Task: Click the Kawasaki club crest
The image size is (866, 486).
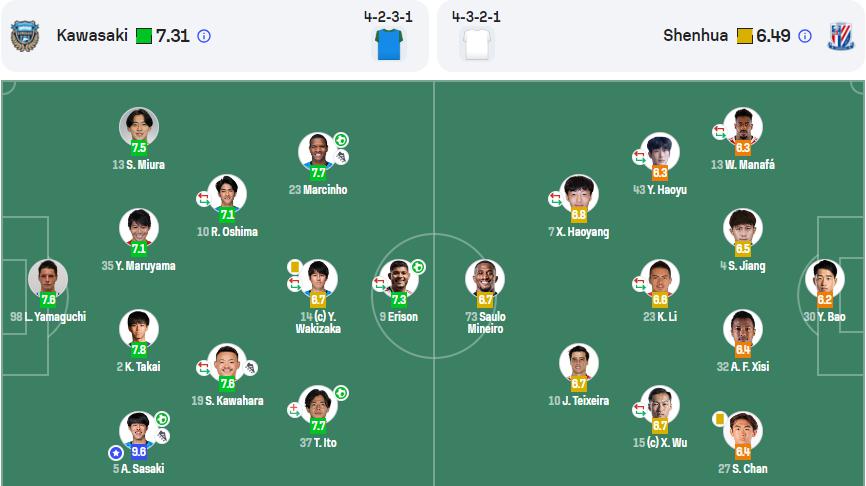Action: pyautogui.click(x=24, y=36)
